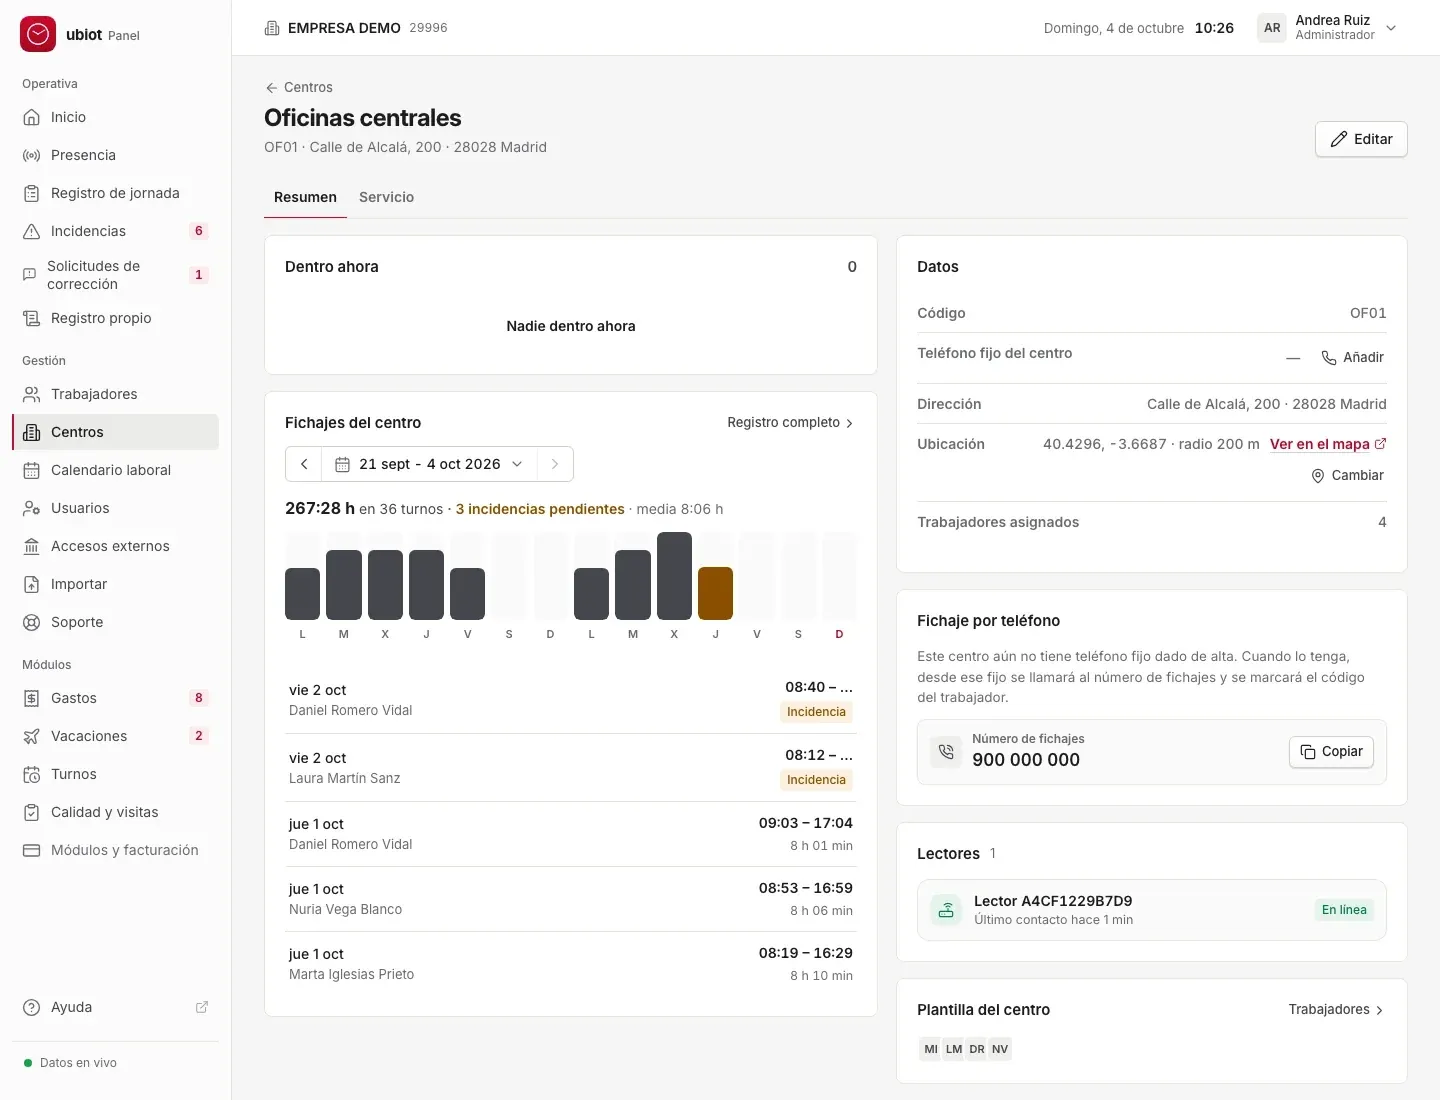Open Inicio via its home icon

[32, 117]
